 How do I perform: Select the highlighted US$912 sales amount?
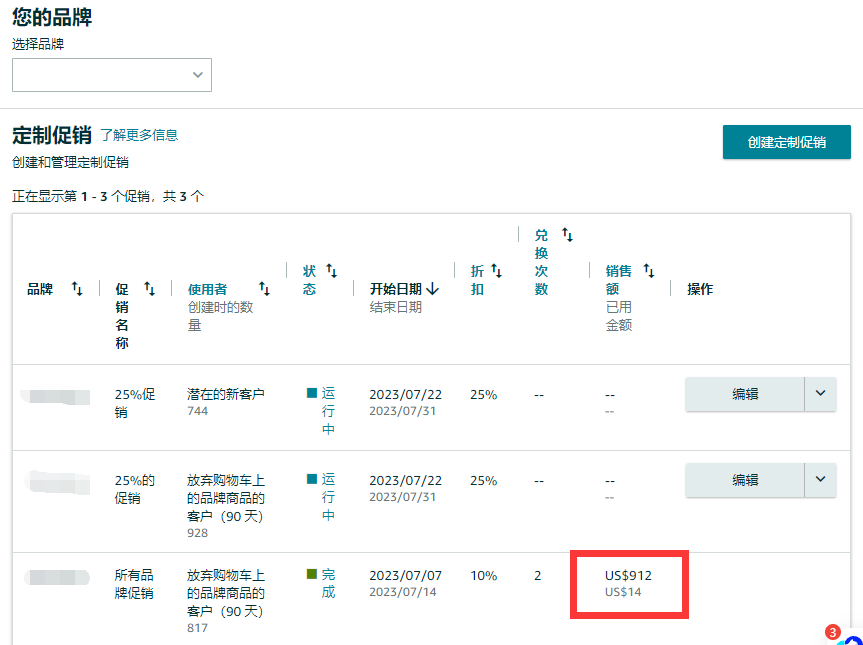coord(628,575)
